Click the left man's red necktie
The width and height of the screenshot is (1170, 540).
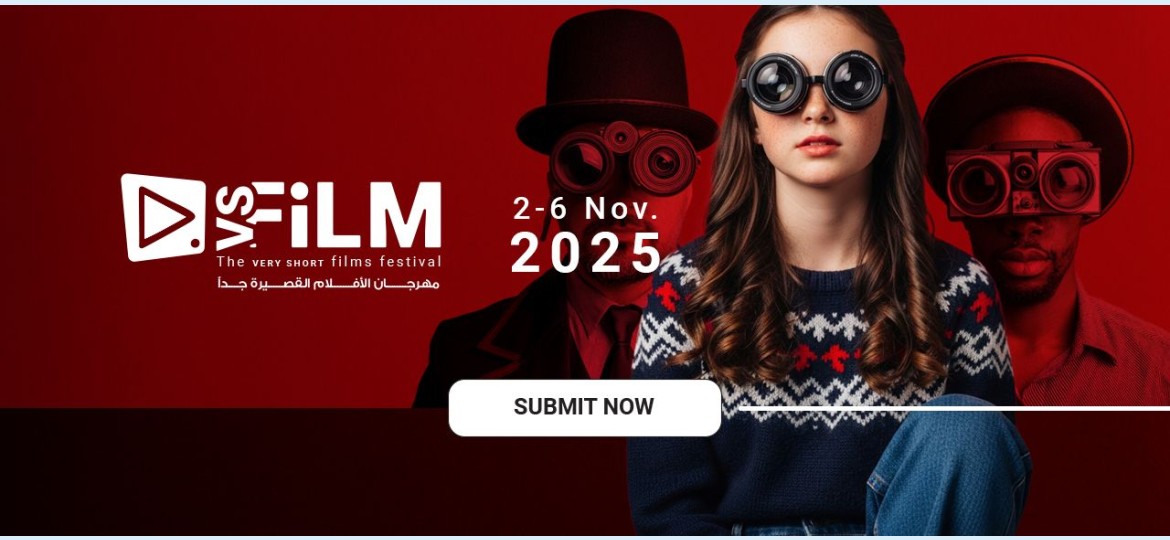pyautogui.click(x=621, y=341)
